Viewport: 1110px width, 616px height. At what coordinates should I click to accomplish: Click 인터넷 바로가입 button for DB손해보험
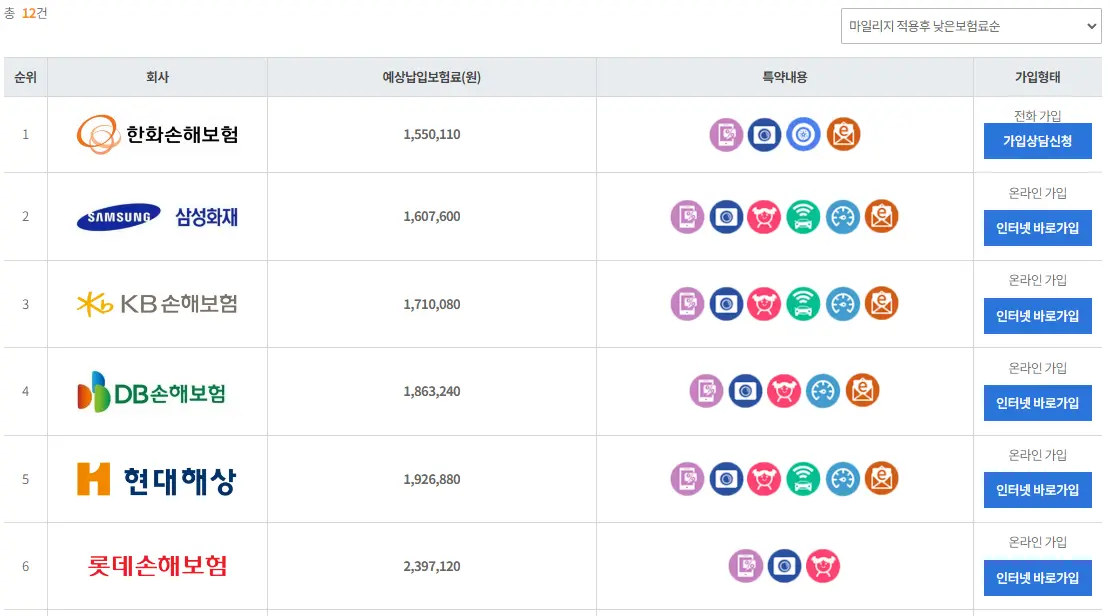click(1038, 403)
